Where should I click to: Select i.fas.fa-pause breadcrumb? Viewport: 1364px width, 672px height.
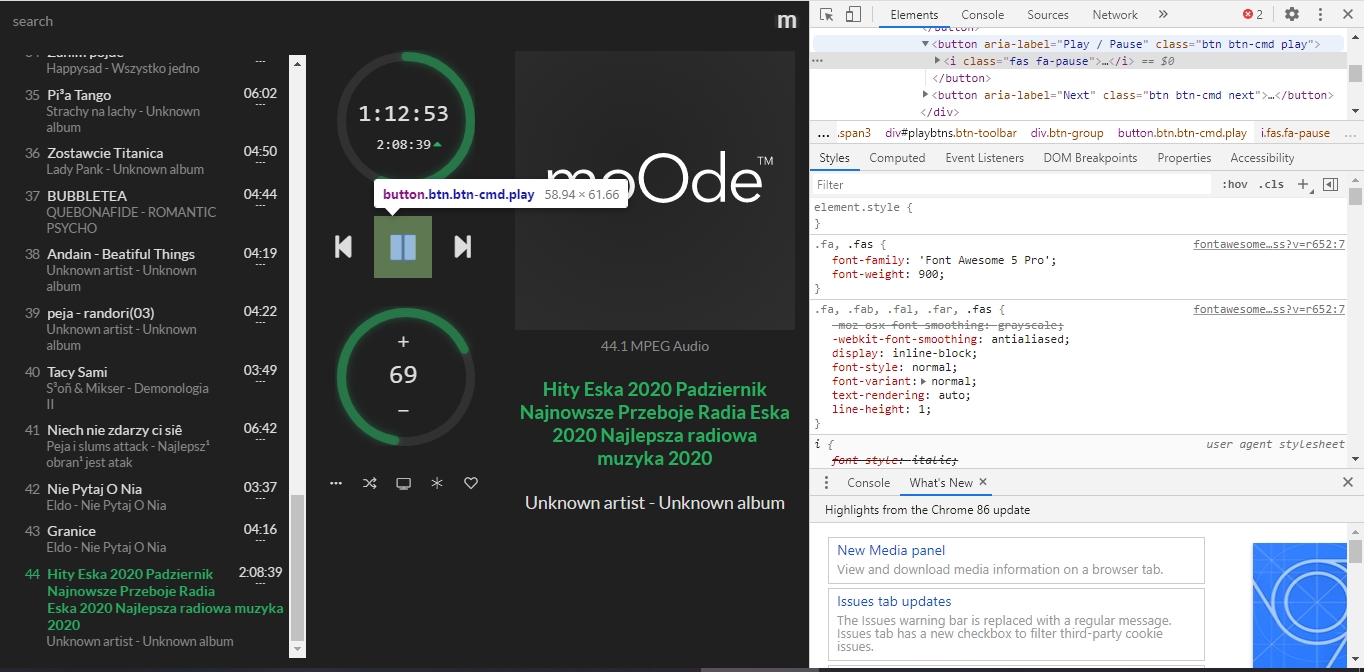[x=1295, y=133]
